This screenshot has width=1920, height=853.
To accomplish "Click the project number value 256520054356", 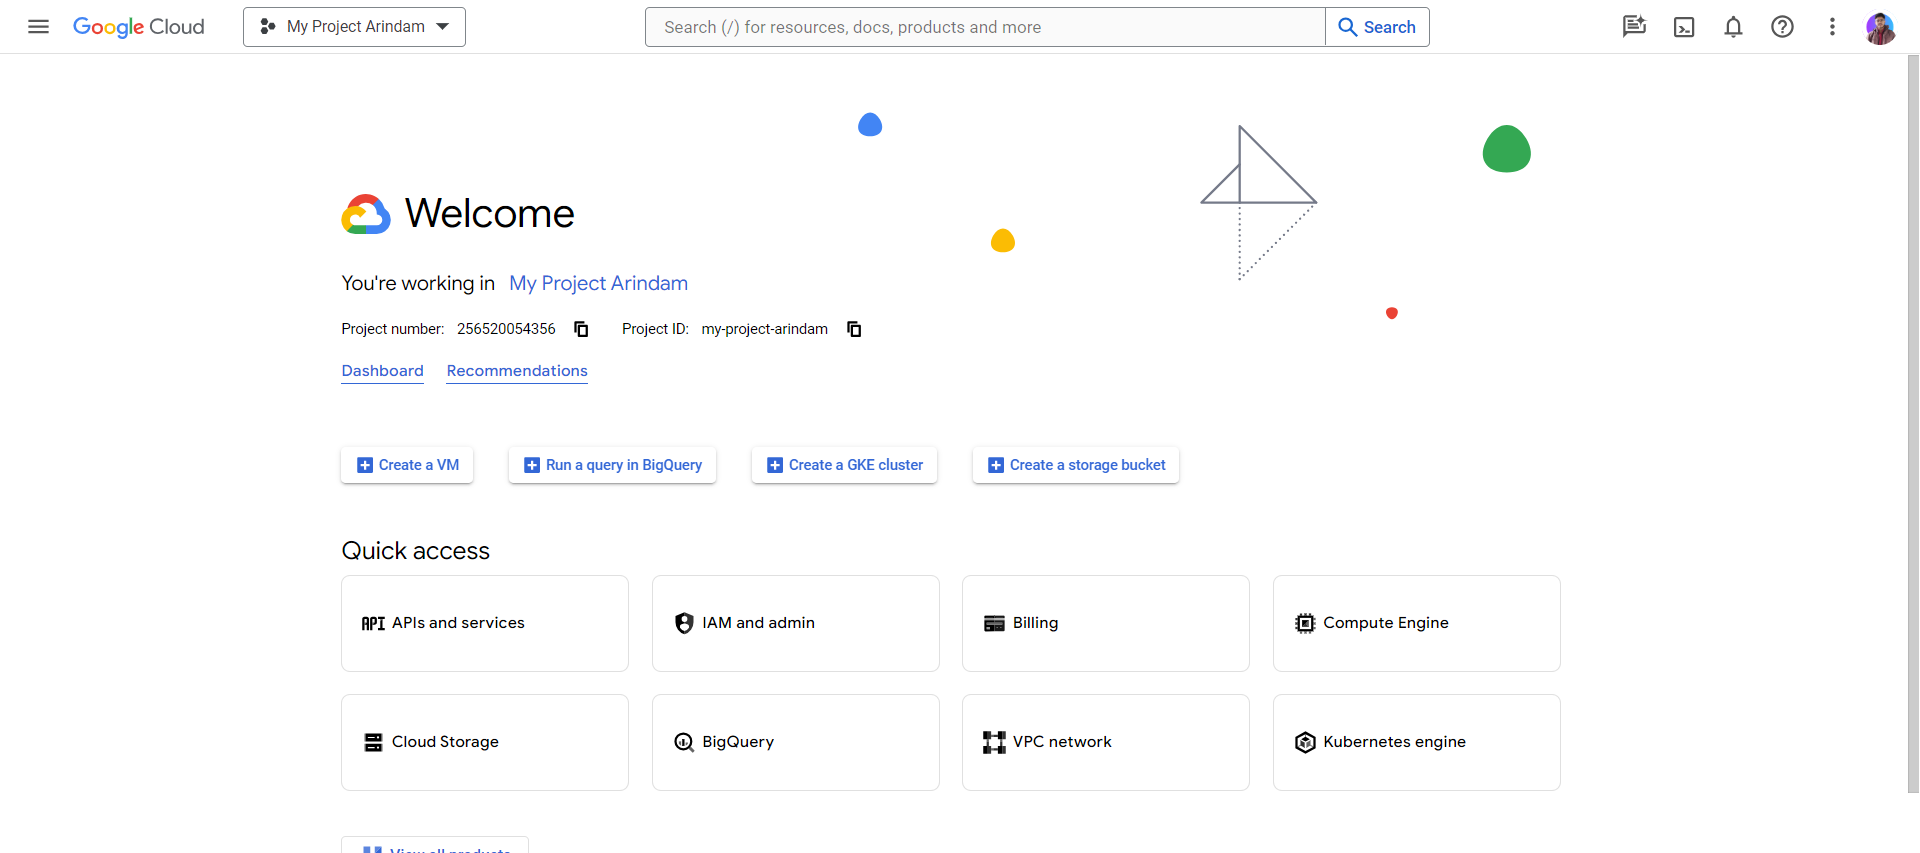I will (x=506, y=329).
